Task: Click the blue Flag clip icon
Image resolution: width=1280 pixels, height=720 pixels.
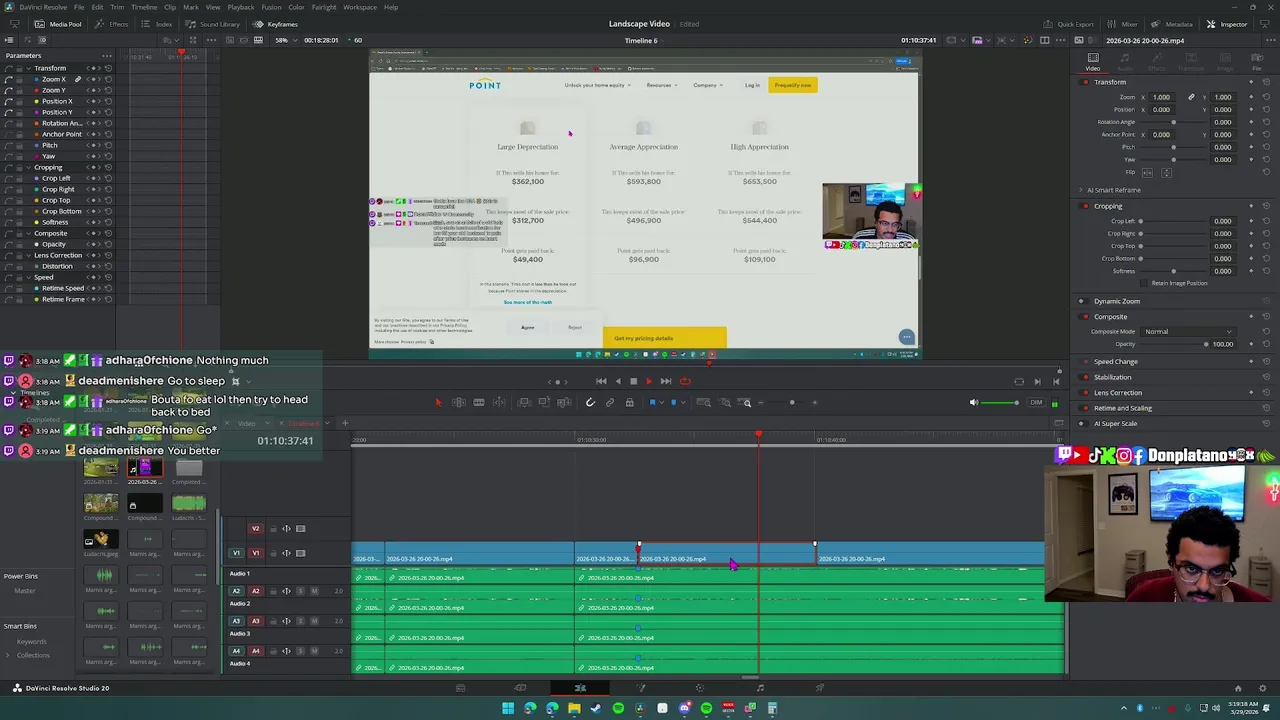Action: pyautogui.click(x=652, y=402)
